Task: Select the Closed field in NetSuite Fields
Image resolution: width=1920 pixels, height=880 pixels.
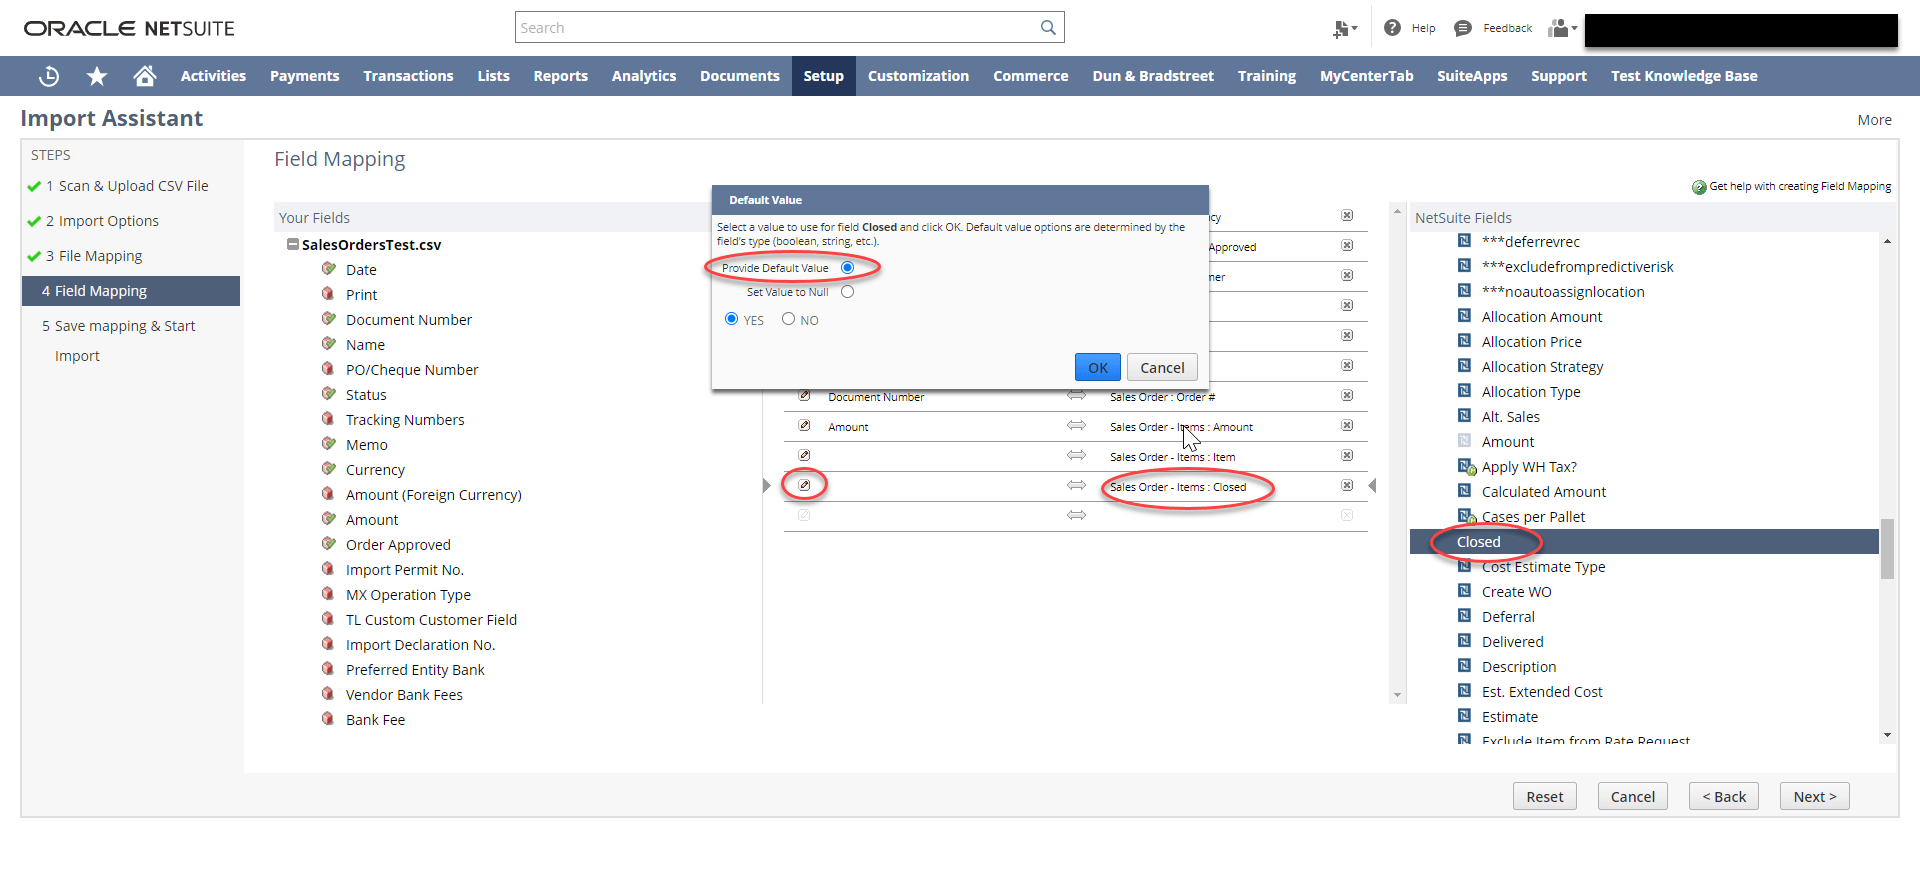Action: 1644,542
